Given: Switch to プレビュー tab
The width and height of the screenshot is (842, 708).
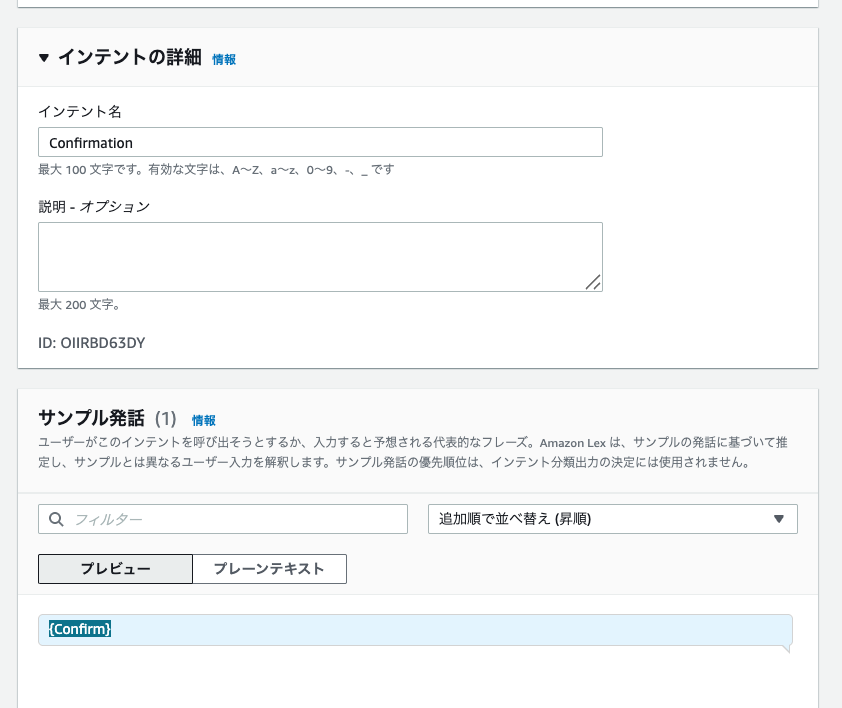Looking at the screenshot, I should [115, 569].
